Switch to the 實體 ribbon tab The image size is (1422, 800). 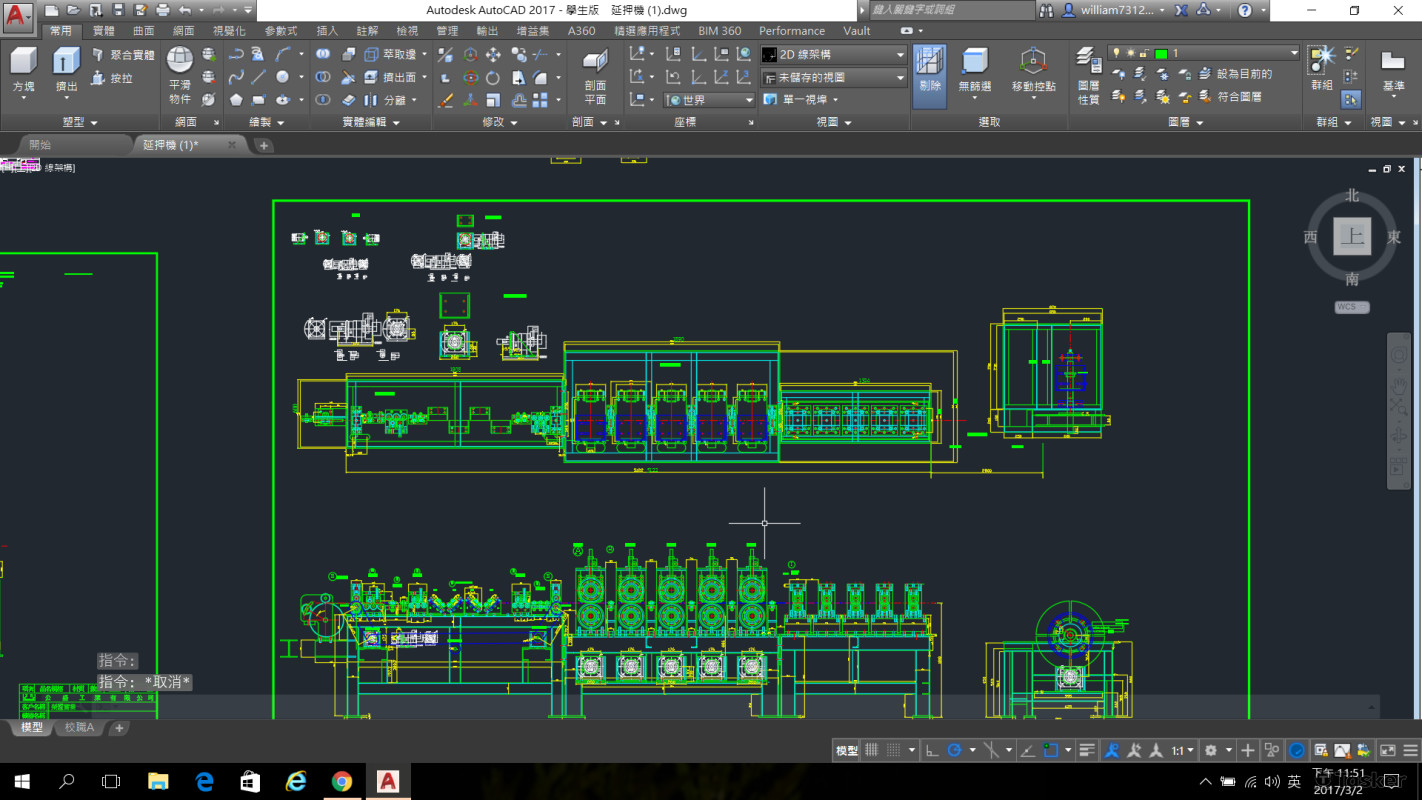click(103, 31)
